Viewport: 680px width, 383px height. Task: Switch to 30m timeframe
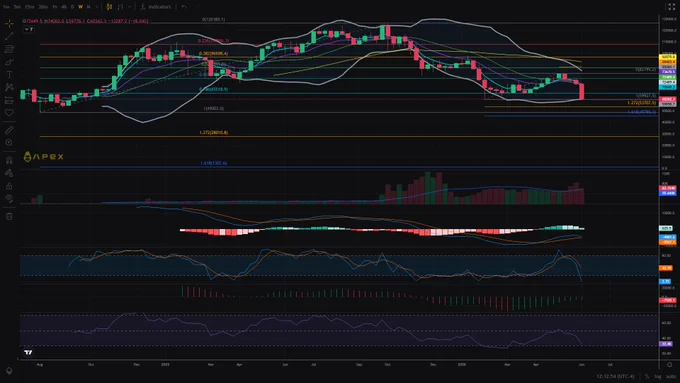tap(43, 7)
